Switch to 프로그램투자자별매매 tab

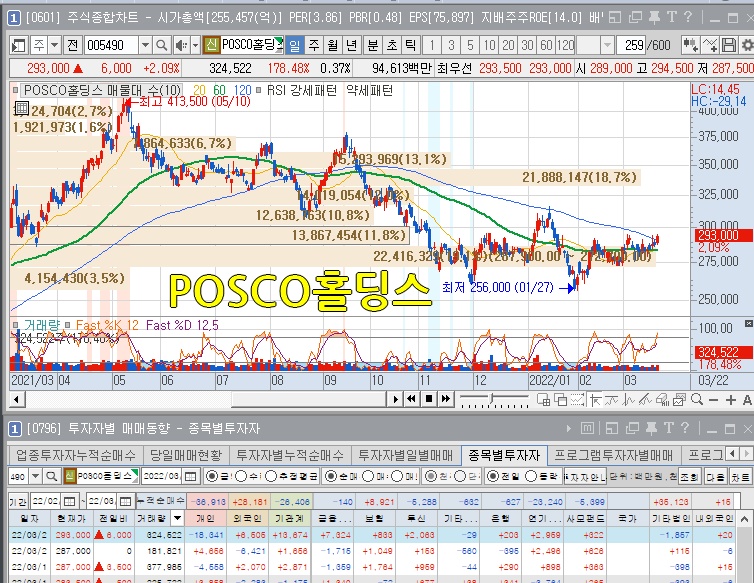(x=614, y=455)
